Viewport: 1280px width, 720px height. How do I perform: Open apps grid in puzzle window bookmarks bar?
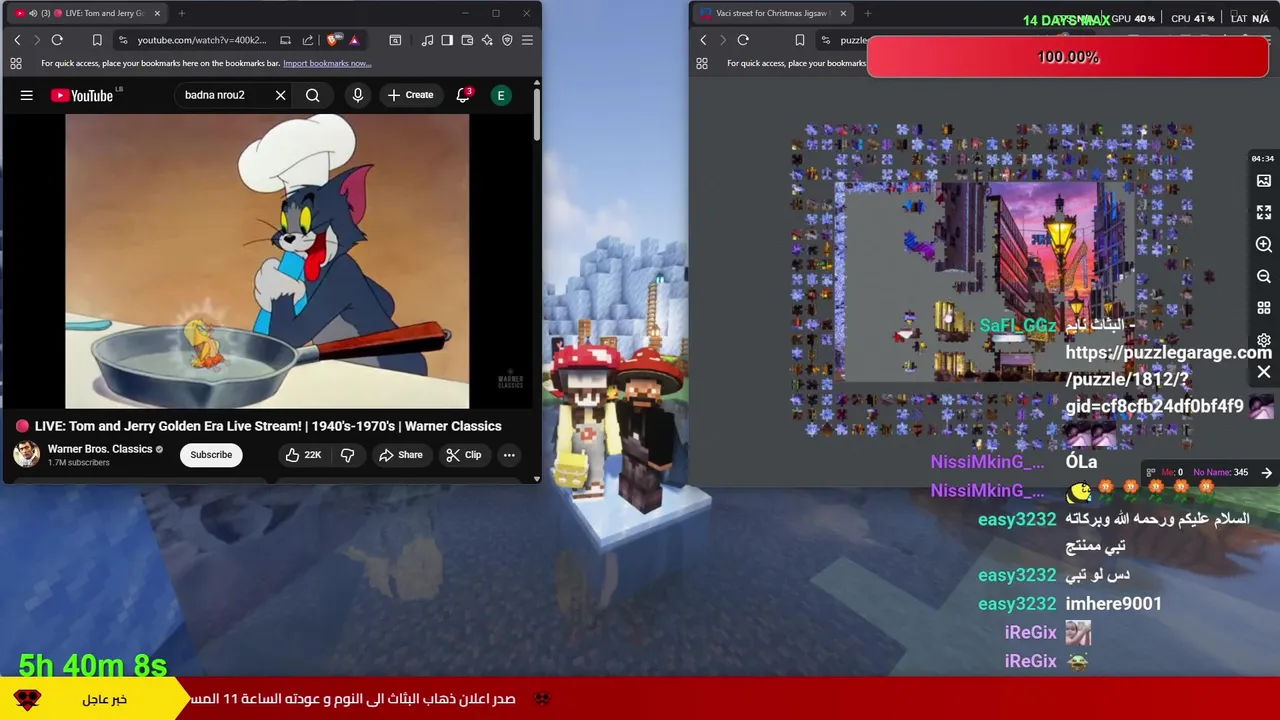click(702, 63)
